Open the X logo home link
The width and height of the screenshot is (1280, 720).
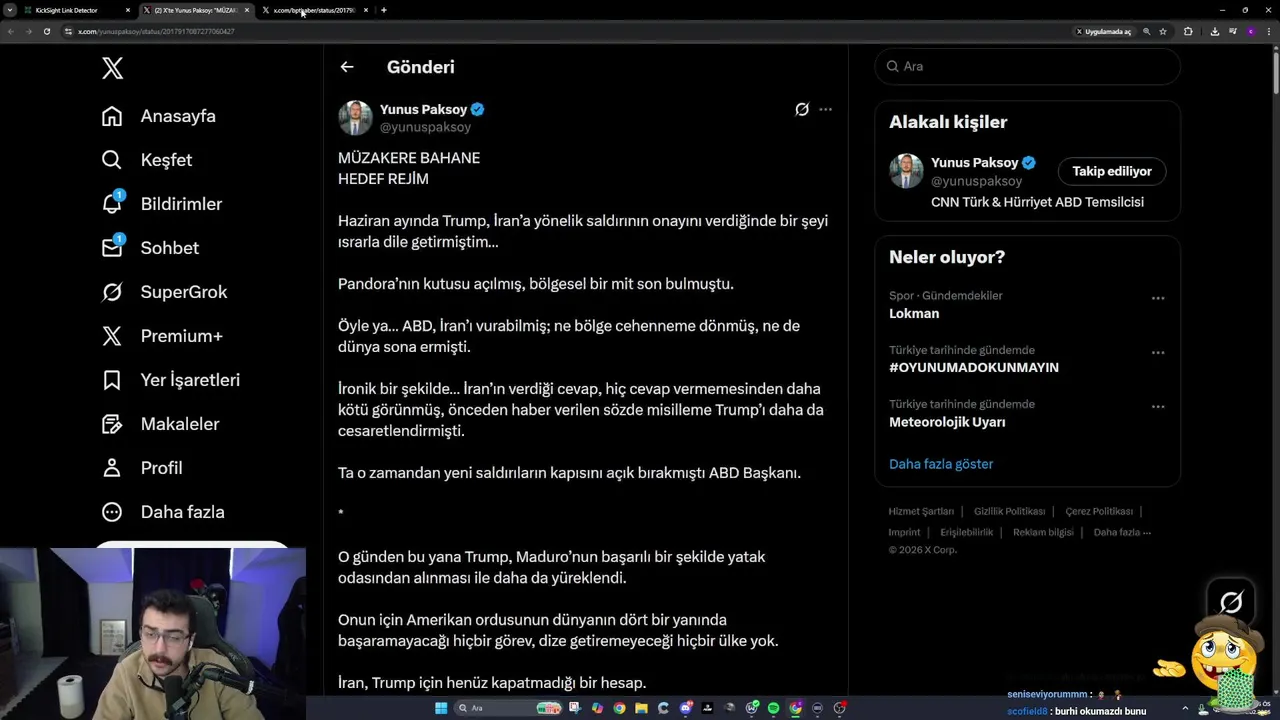click(x=112, y=68)
